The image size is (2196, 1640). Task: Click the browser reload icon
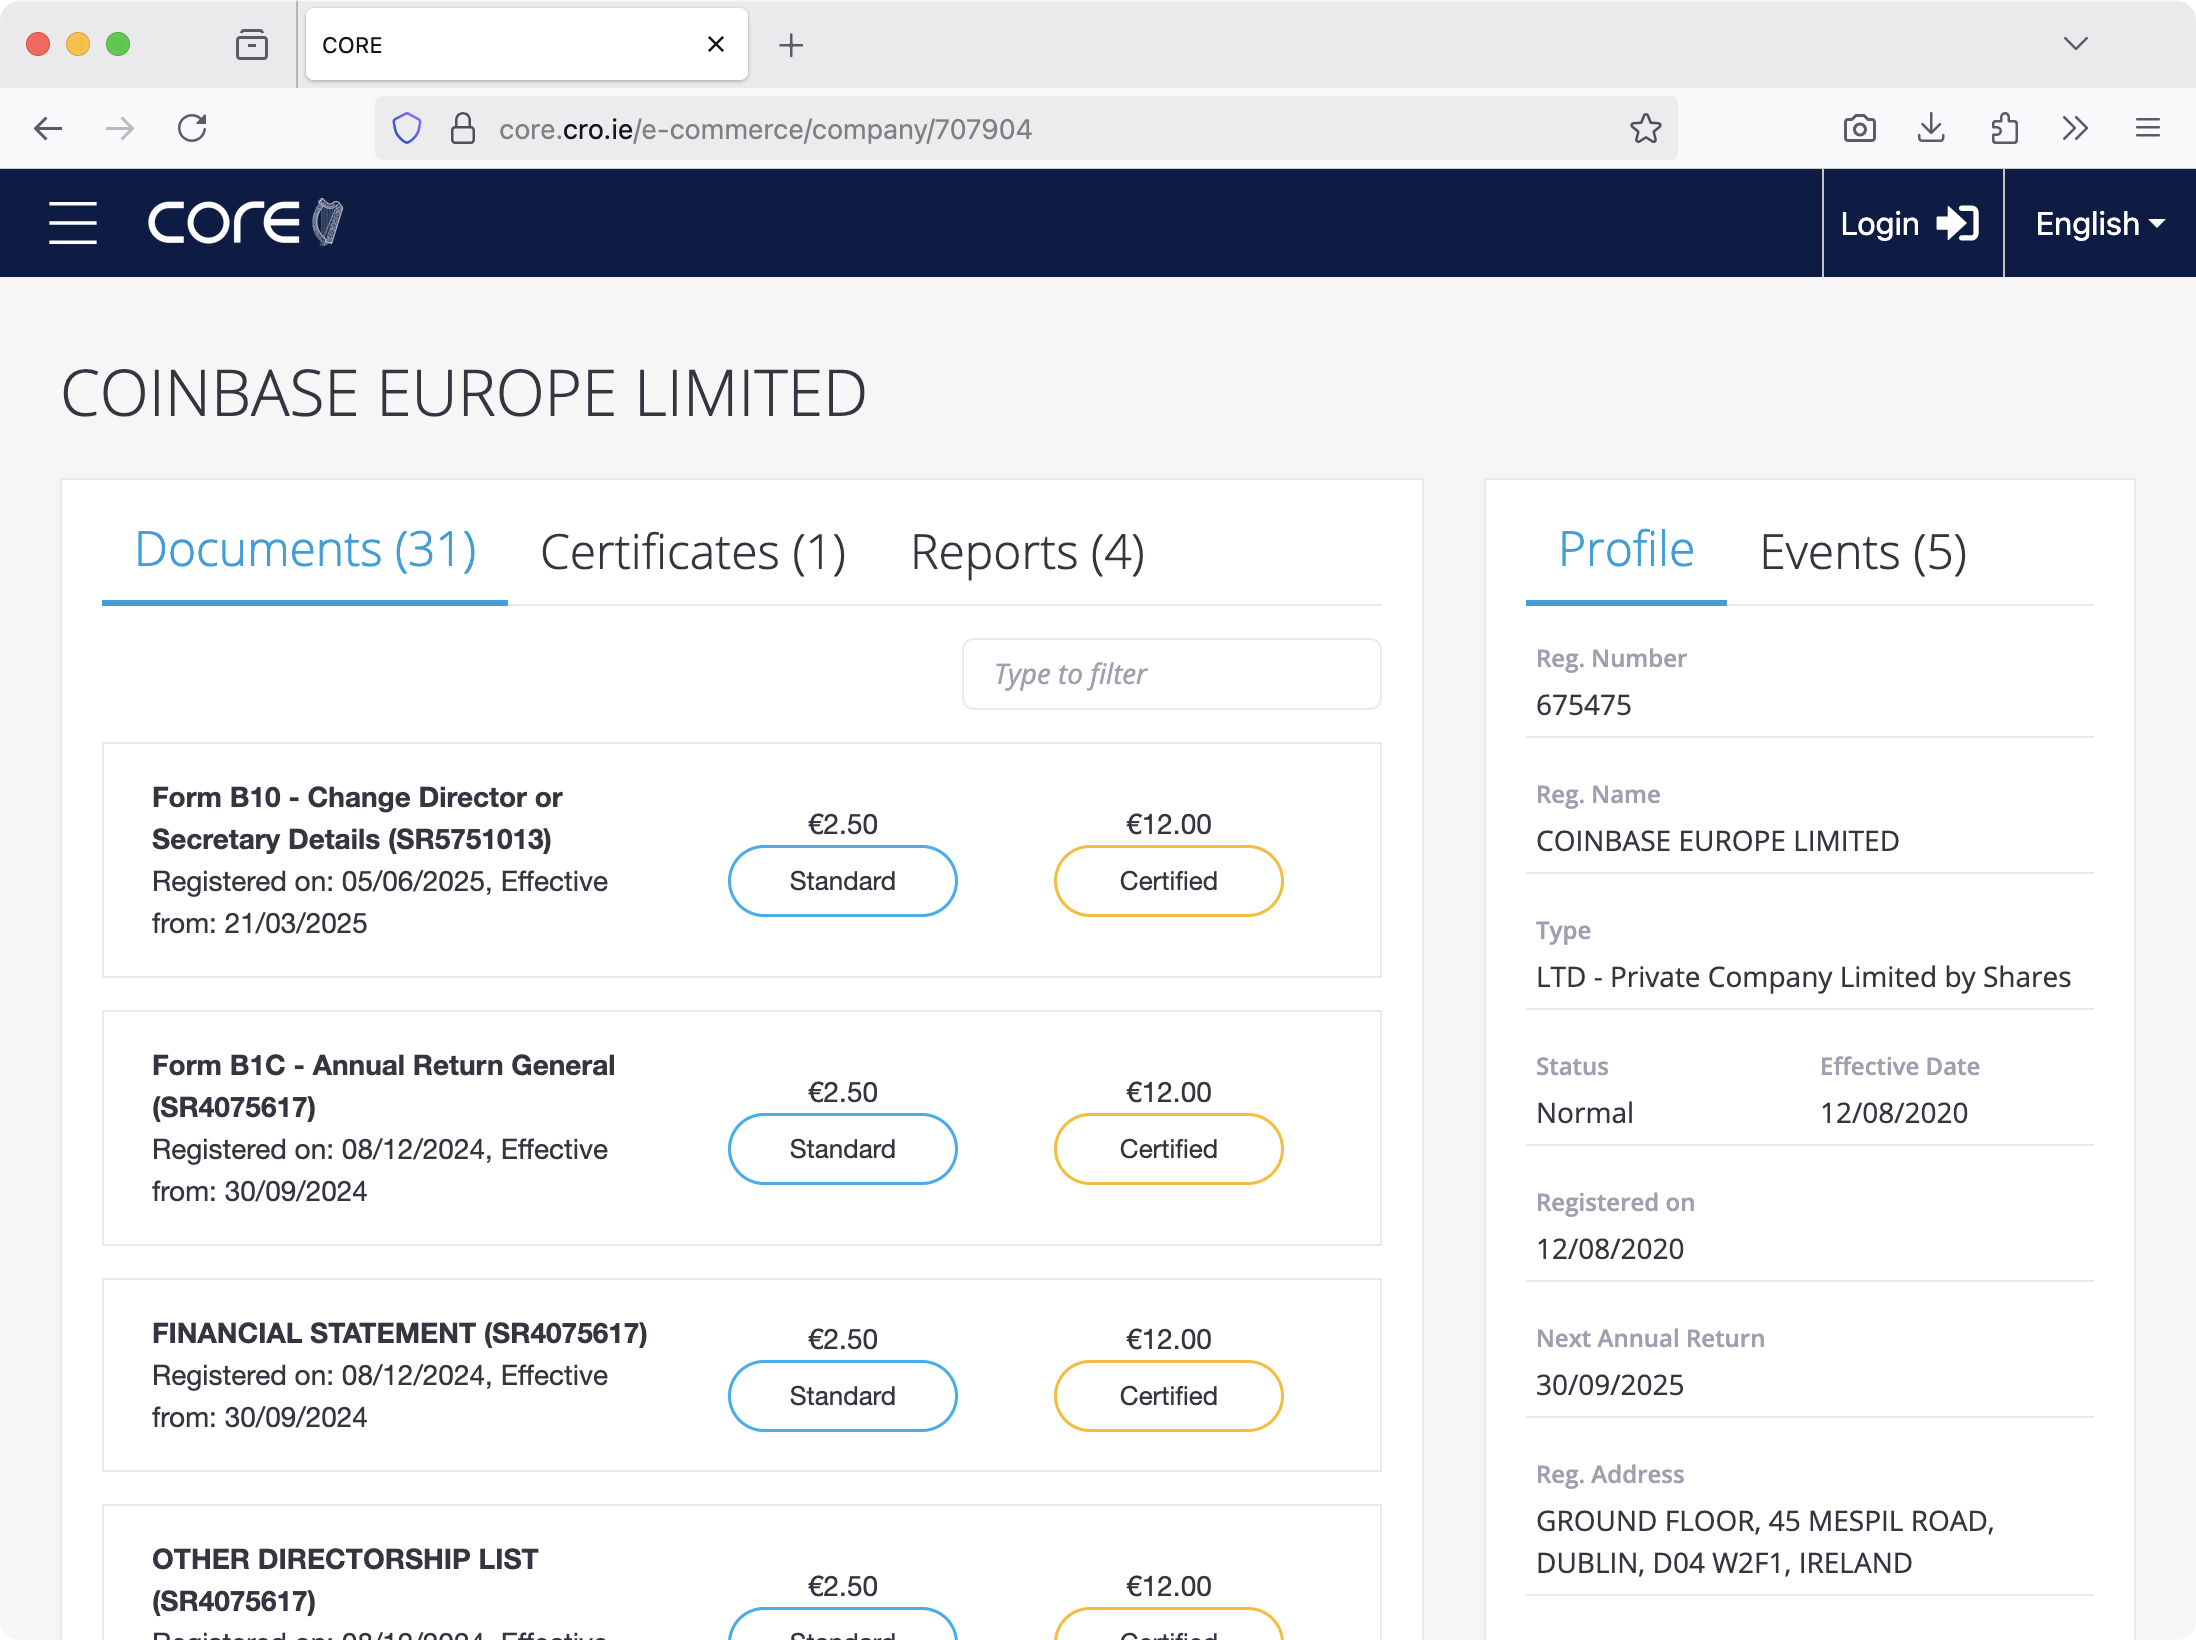192,129
